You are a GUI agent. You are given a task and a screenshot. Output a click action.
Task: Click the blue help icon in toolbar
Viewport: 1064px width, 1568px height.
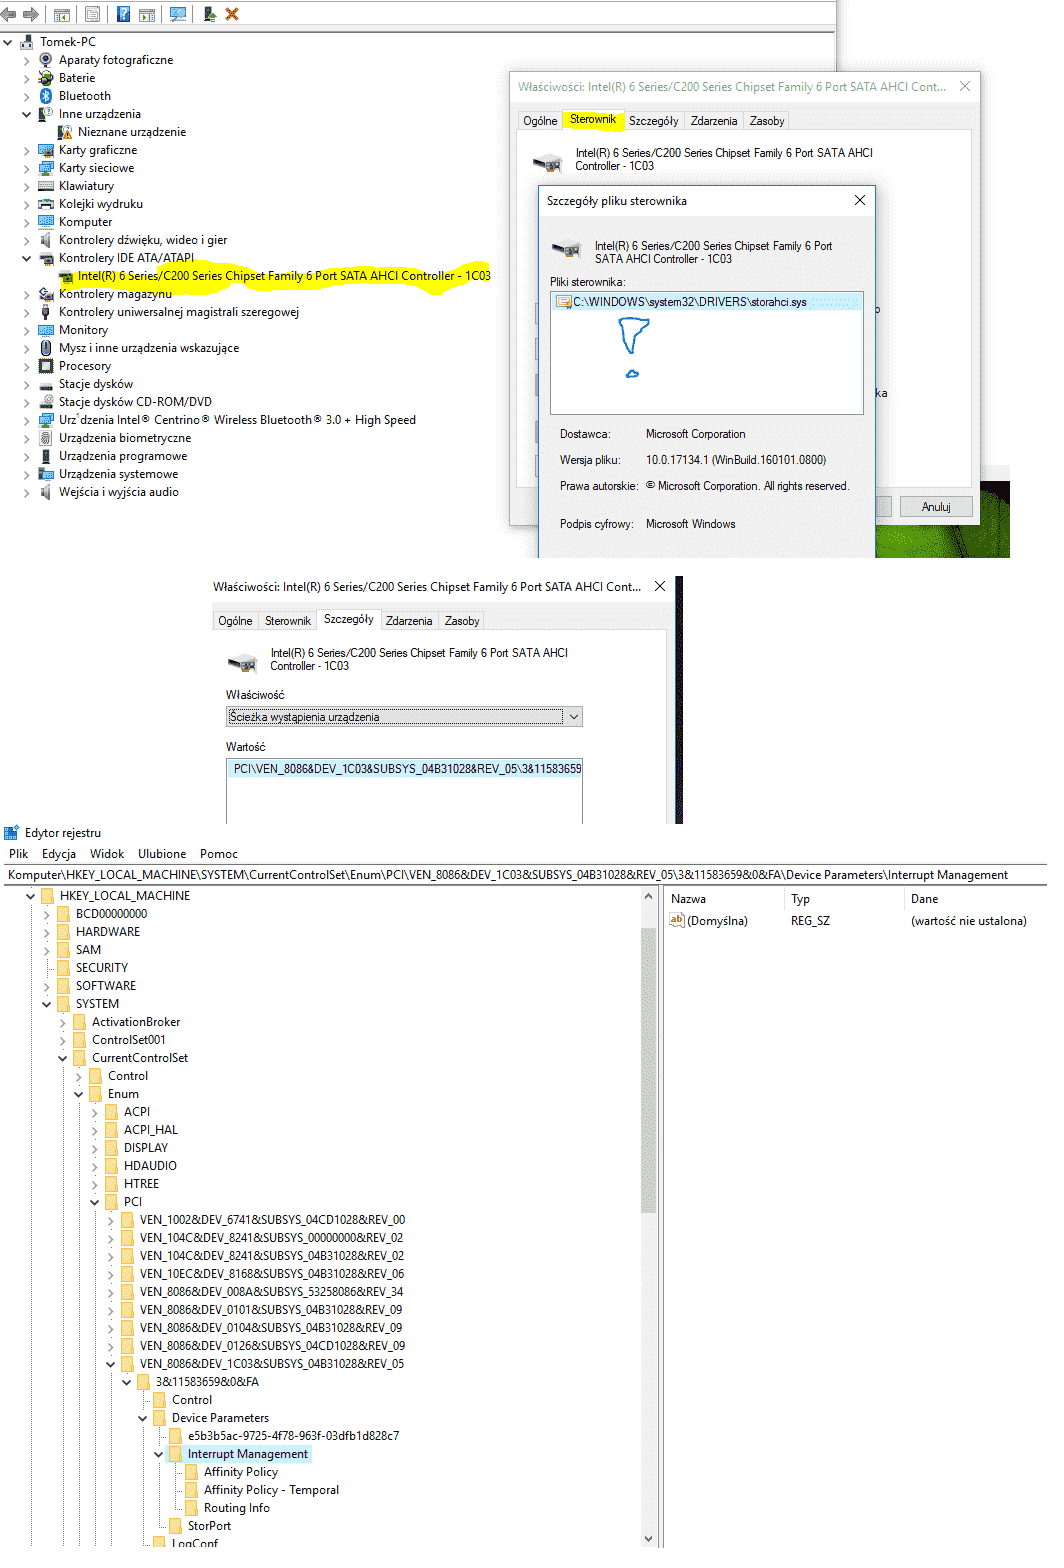click(123, 14)
